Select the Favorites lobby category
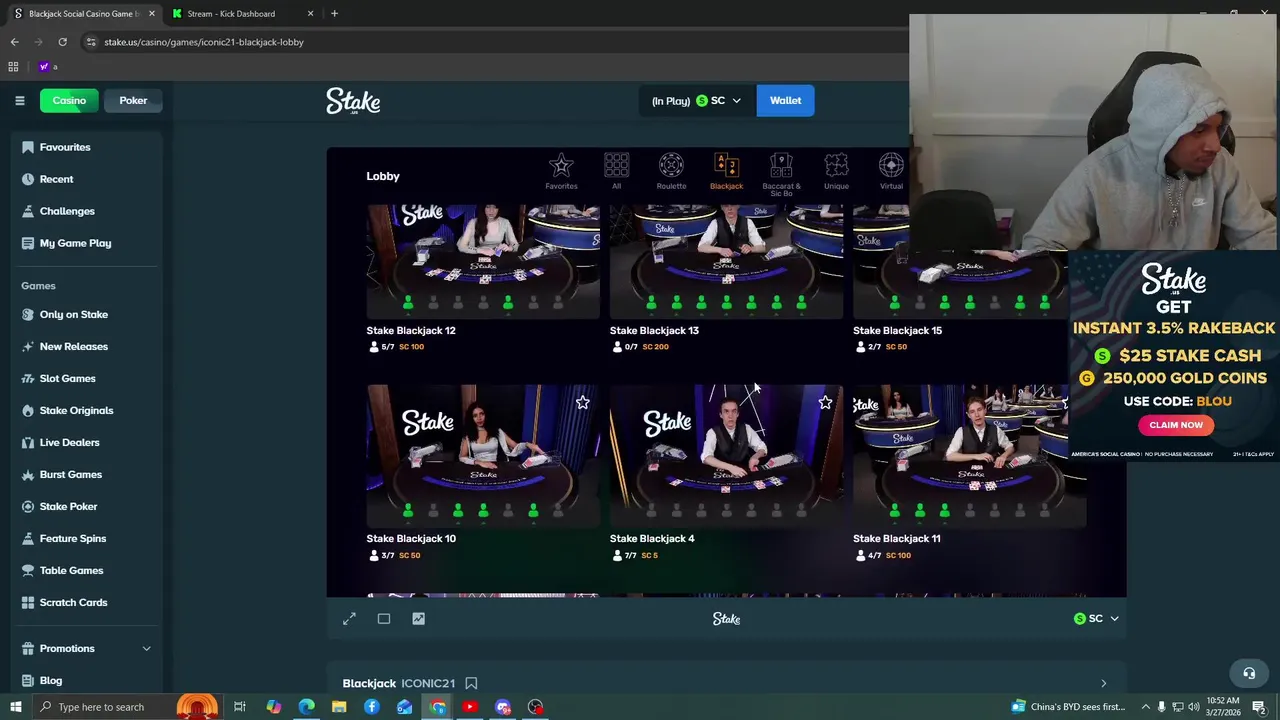The width and height of the screenshot is (1280, 720). (x=561, y=172)
